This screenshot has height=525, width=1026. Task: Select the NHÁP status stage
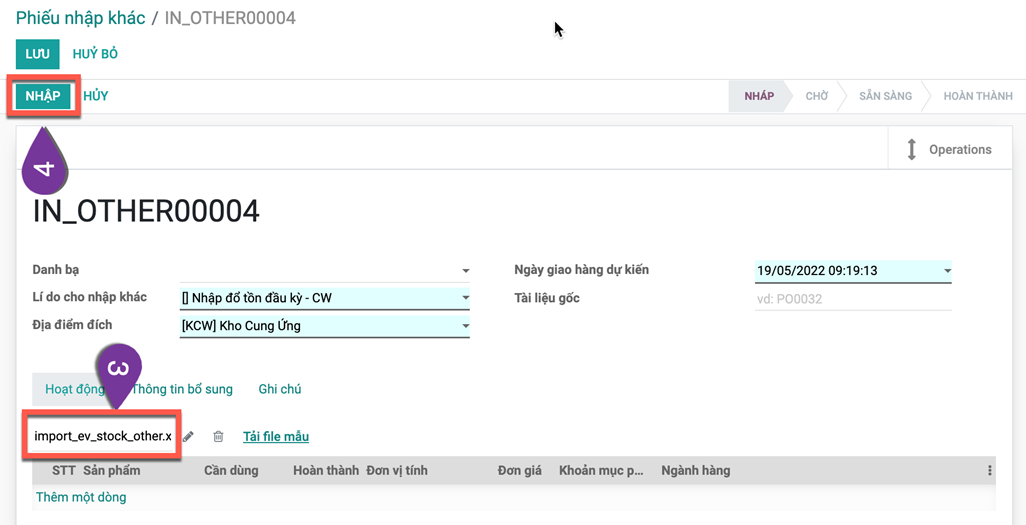pos(759,96)
